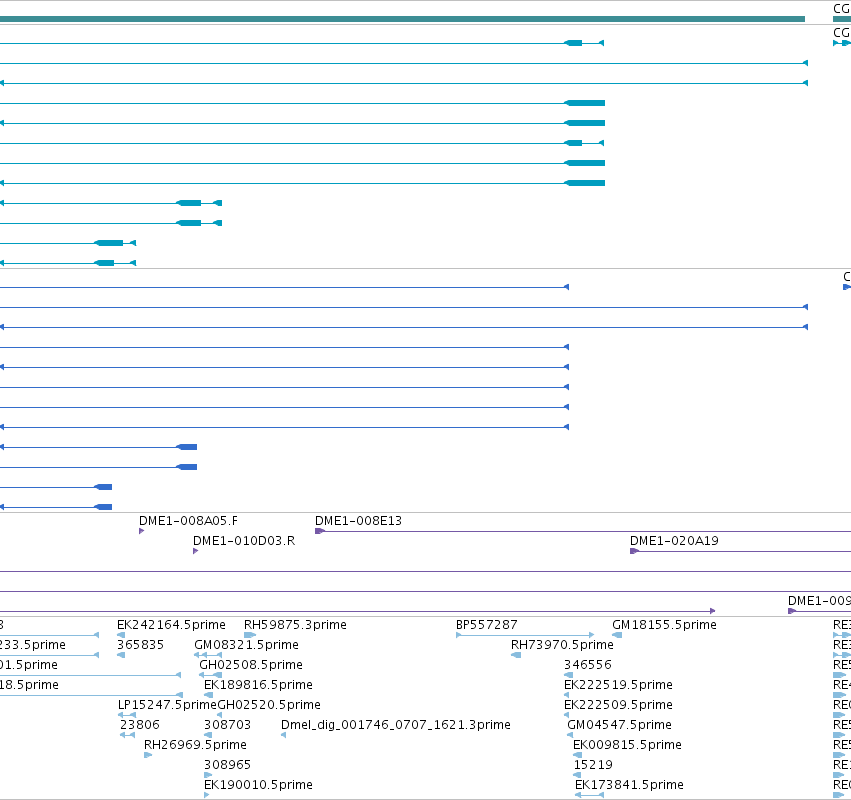Click the purple arrow glyph under DME1-008A05.F

click(x=142, y=531)
